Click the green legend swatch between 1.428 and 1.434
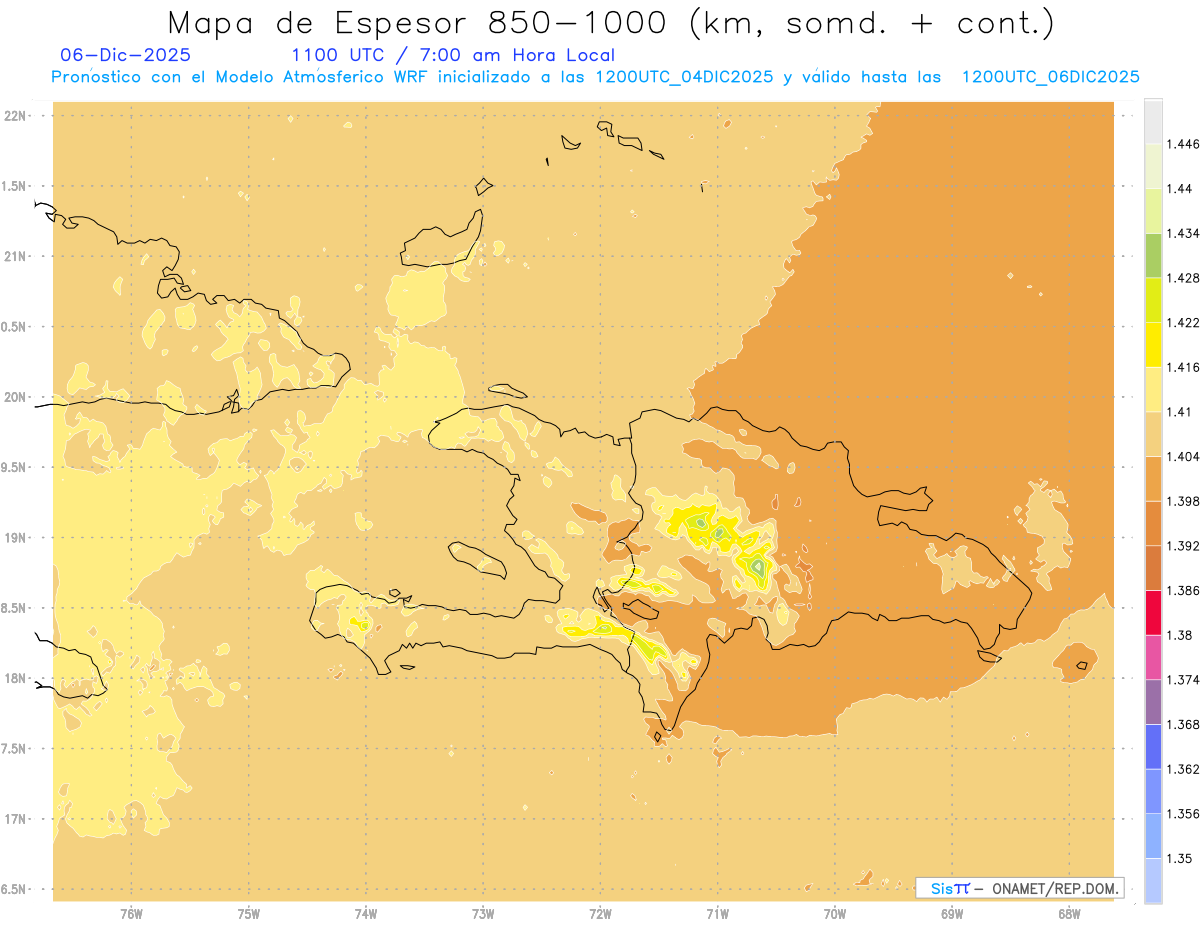This screenshot has width=1200, height=927. point(1153,255)
